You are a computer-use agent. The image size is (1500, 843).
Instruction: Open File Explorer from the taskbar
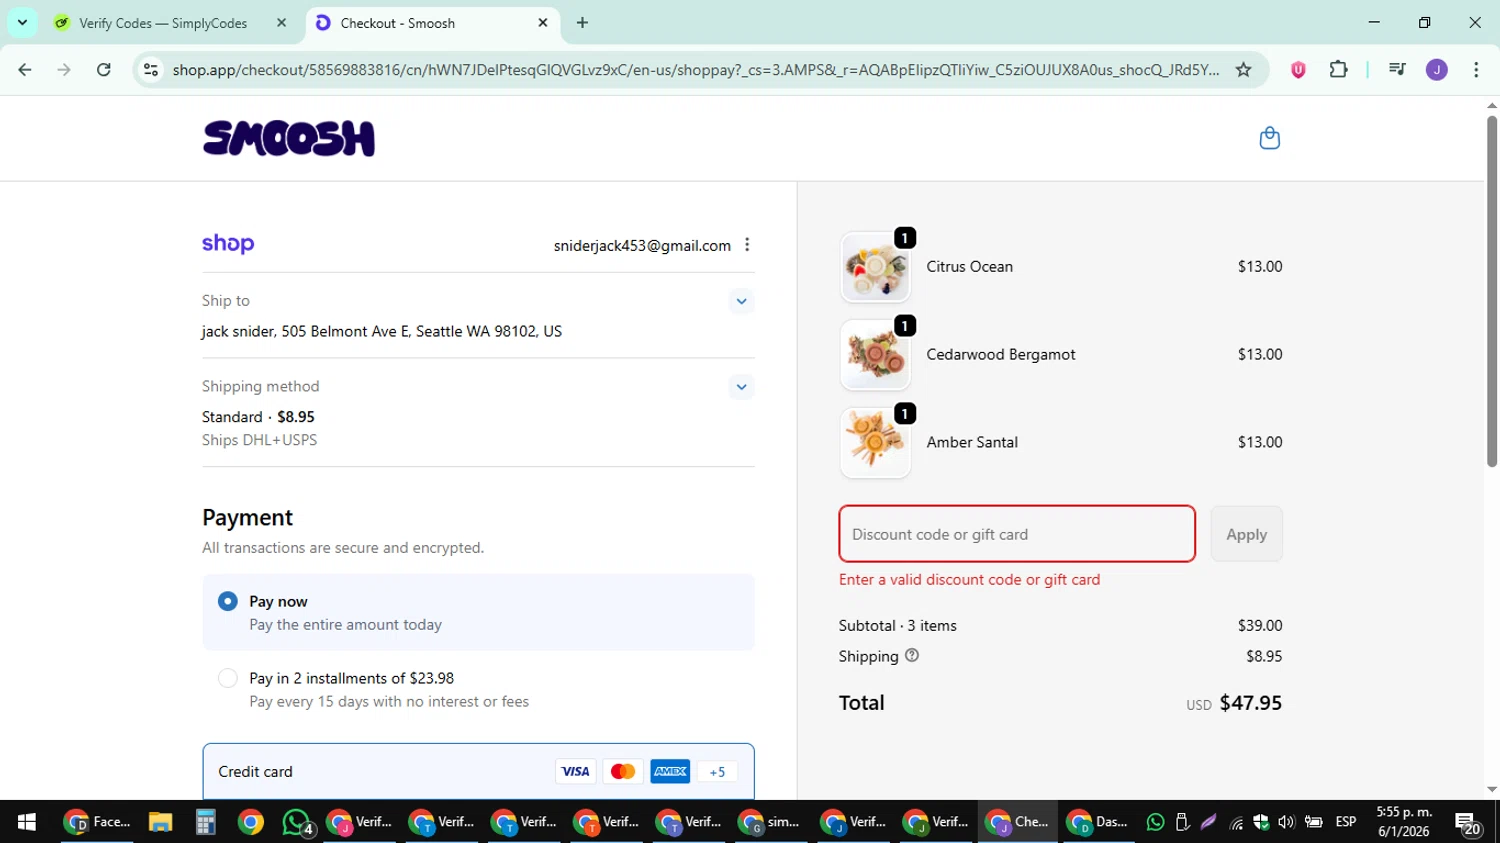(x=160, y=822)
